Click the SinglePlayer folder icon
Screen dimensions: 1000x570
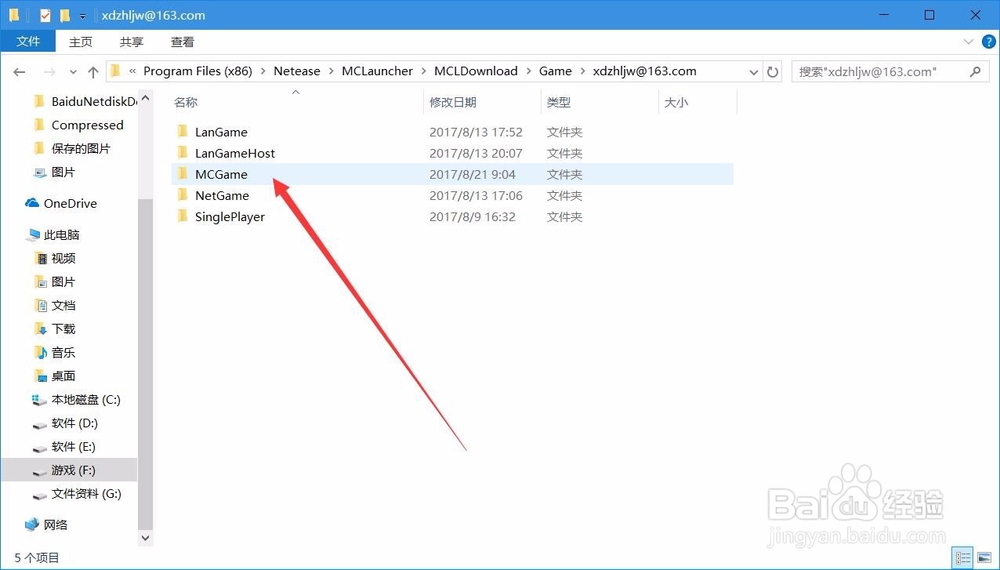[182, 216]
